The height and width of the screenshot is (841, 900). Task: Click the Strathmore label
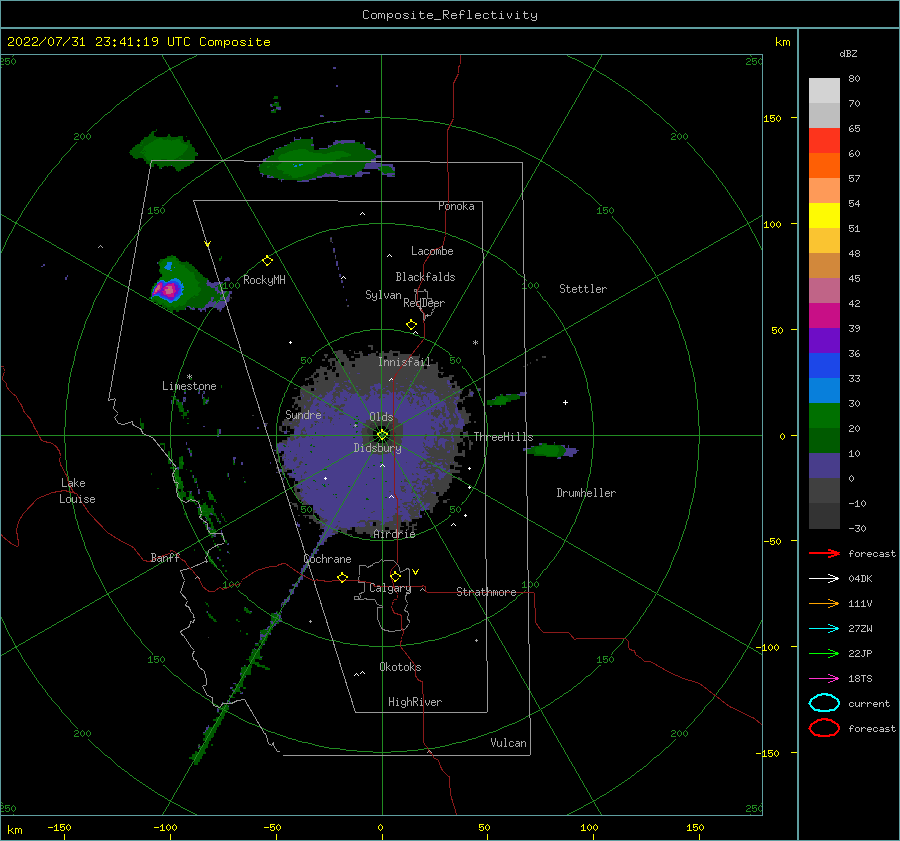tap(486, 592)
